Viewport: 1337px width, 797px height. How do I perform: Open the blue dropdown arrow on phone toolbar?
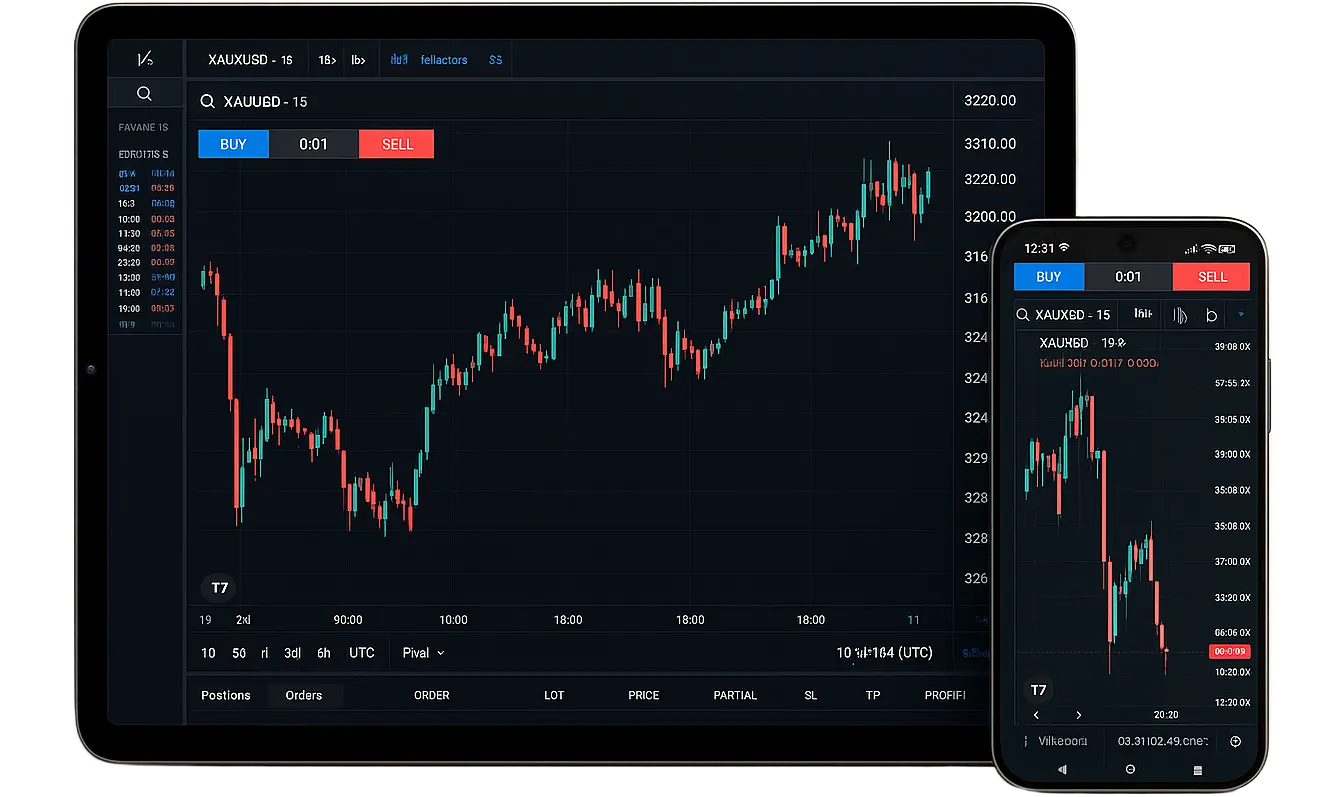pyautogui.click(x=1241, y=315)
